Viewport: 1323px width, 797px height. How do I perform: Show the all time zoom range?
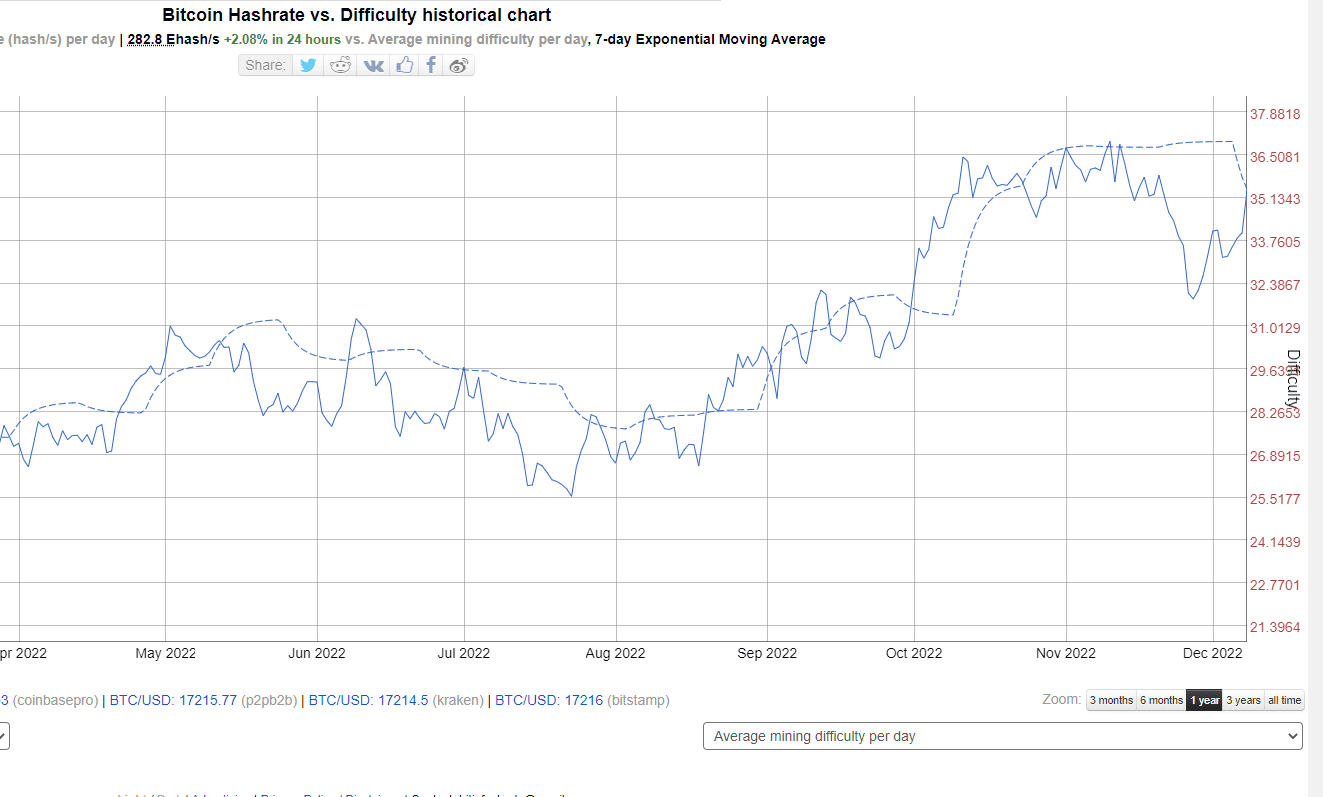[1284, 700]
